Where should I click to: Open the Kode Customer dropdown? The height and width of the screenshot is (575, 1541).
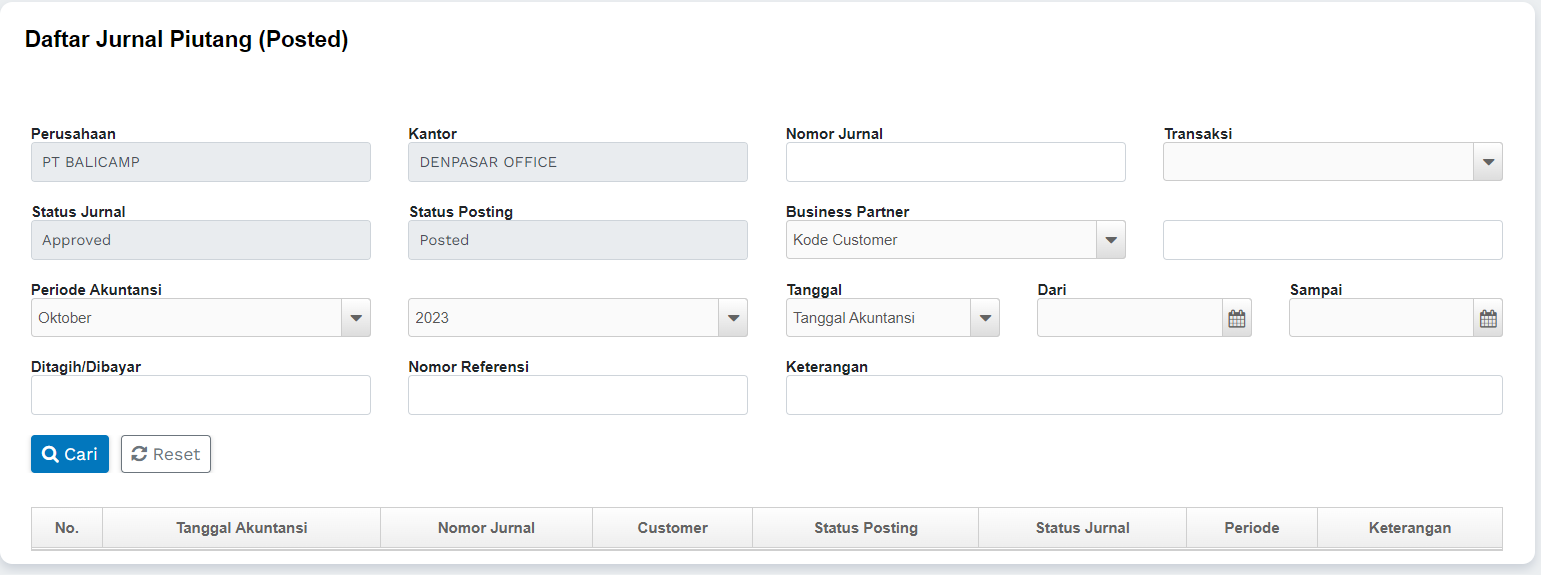coord(1110,240)
